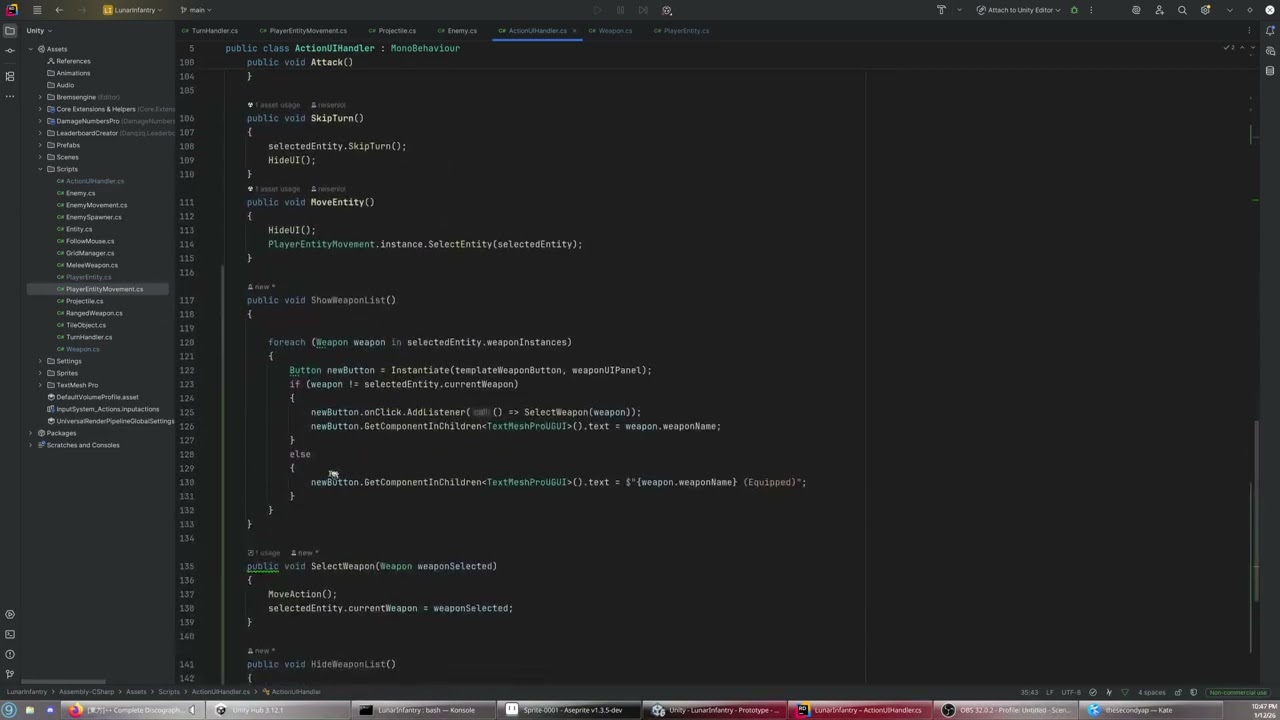Click the build hammer icon

pyautogui.click(x=941, y=10)
